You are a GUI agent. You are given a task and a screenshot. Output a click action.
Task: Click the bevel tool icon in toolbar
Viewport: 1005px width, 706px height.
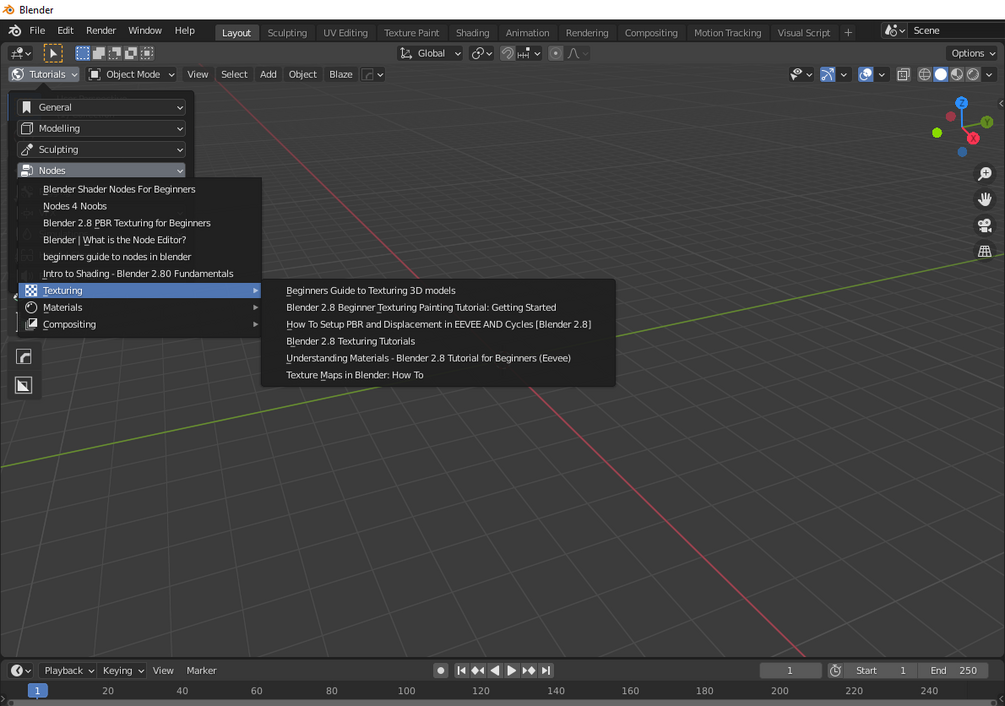[x=24, y=357]
